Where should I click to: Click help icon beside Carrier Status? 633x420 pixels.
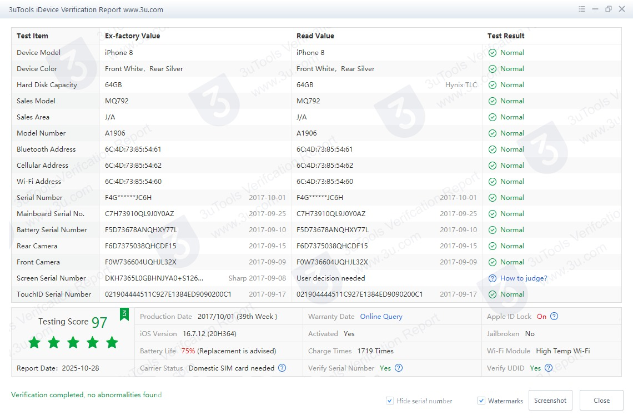(283, 368)
